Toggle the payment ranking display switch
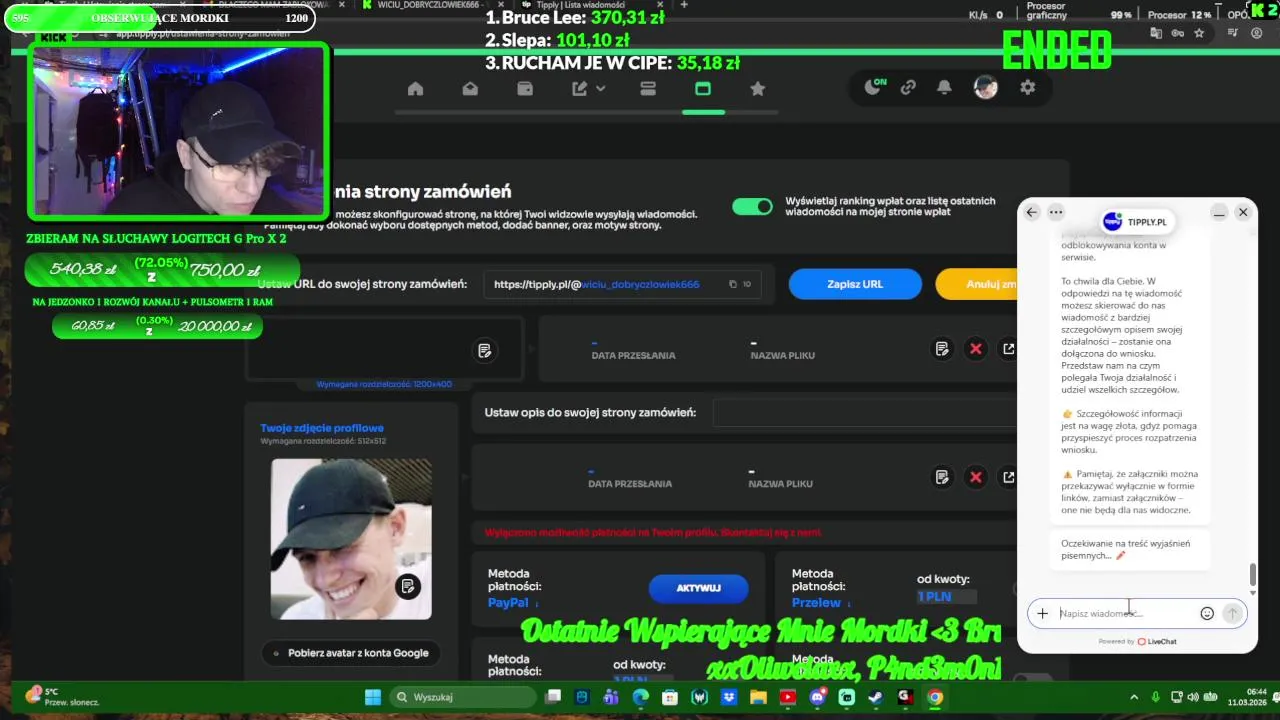Screen dimensions: 1280x720 752,207
